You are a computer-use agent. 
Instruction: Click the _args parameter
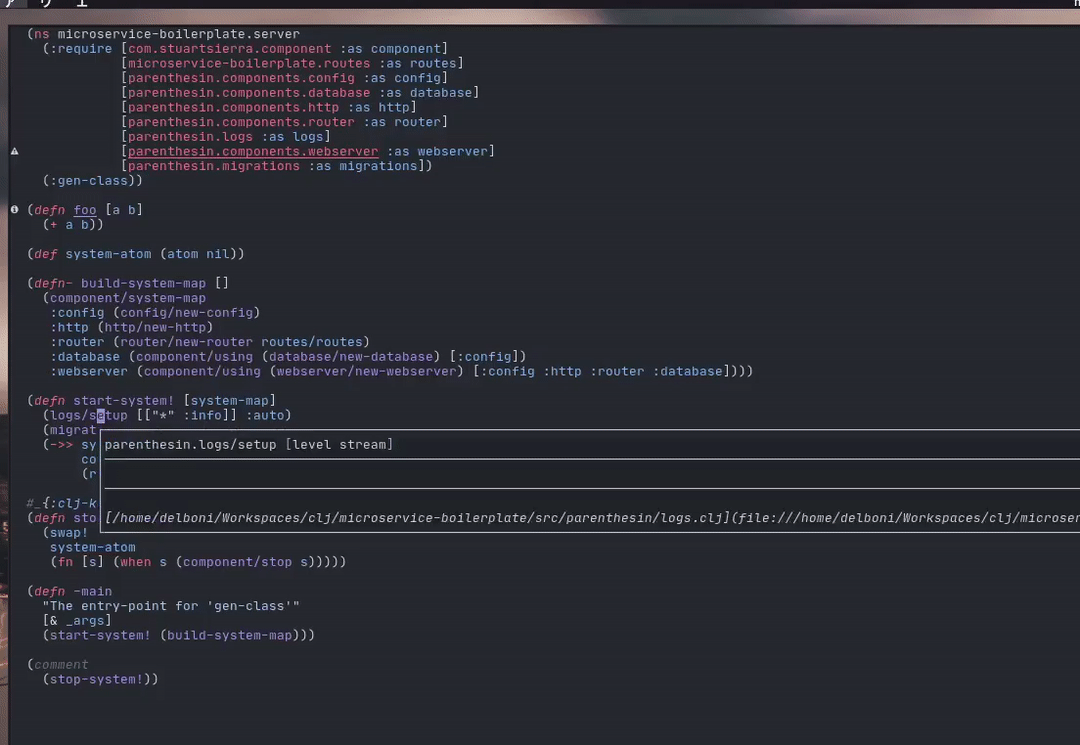pos(85,620)
